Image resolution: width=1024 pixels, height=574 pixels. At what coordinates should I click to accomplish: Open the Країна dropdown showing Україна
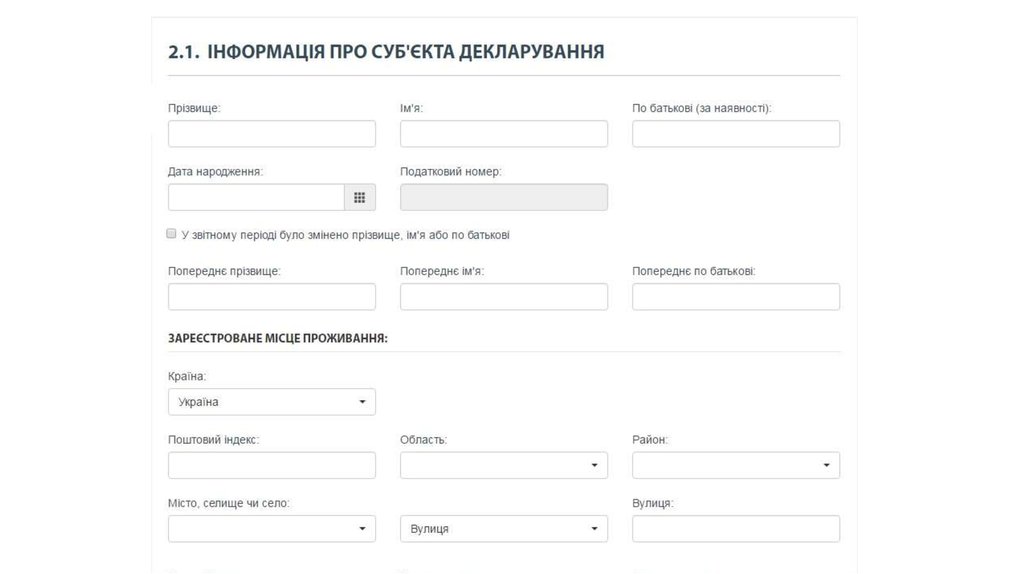click(272, 402)
